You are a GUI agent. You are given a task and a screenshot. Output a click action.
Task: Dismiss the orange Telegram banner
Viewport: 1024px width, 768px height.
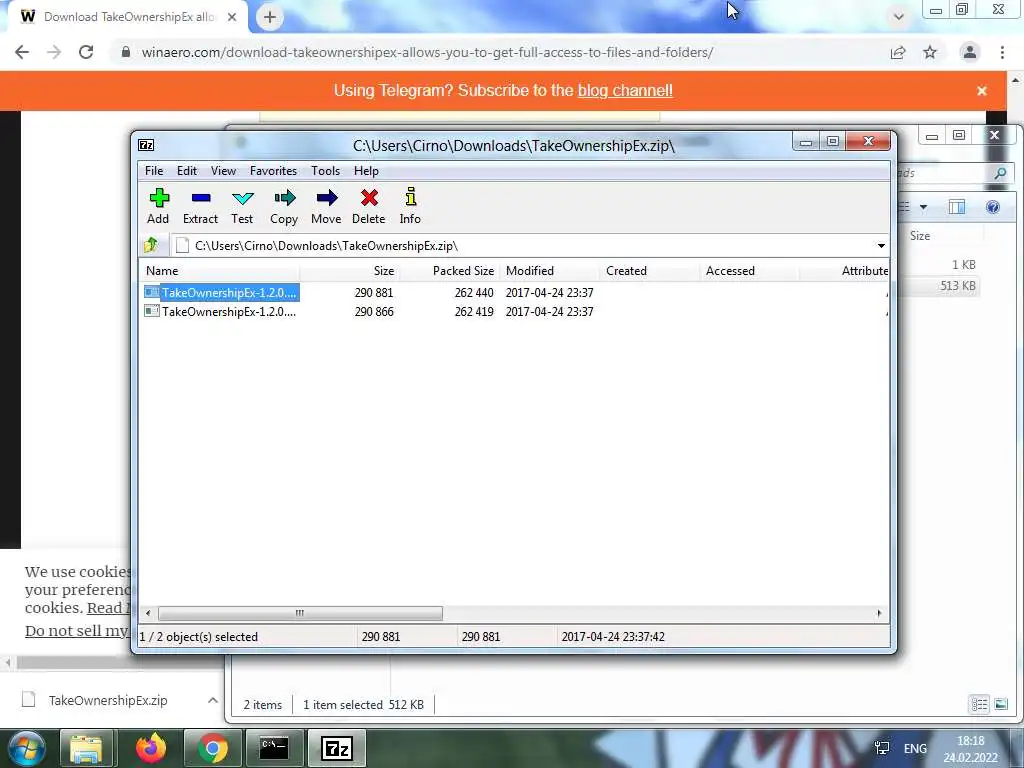(x=982, y=91)
